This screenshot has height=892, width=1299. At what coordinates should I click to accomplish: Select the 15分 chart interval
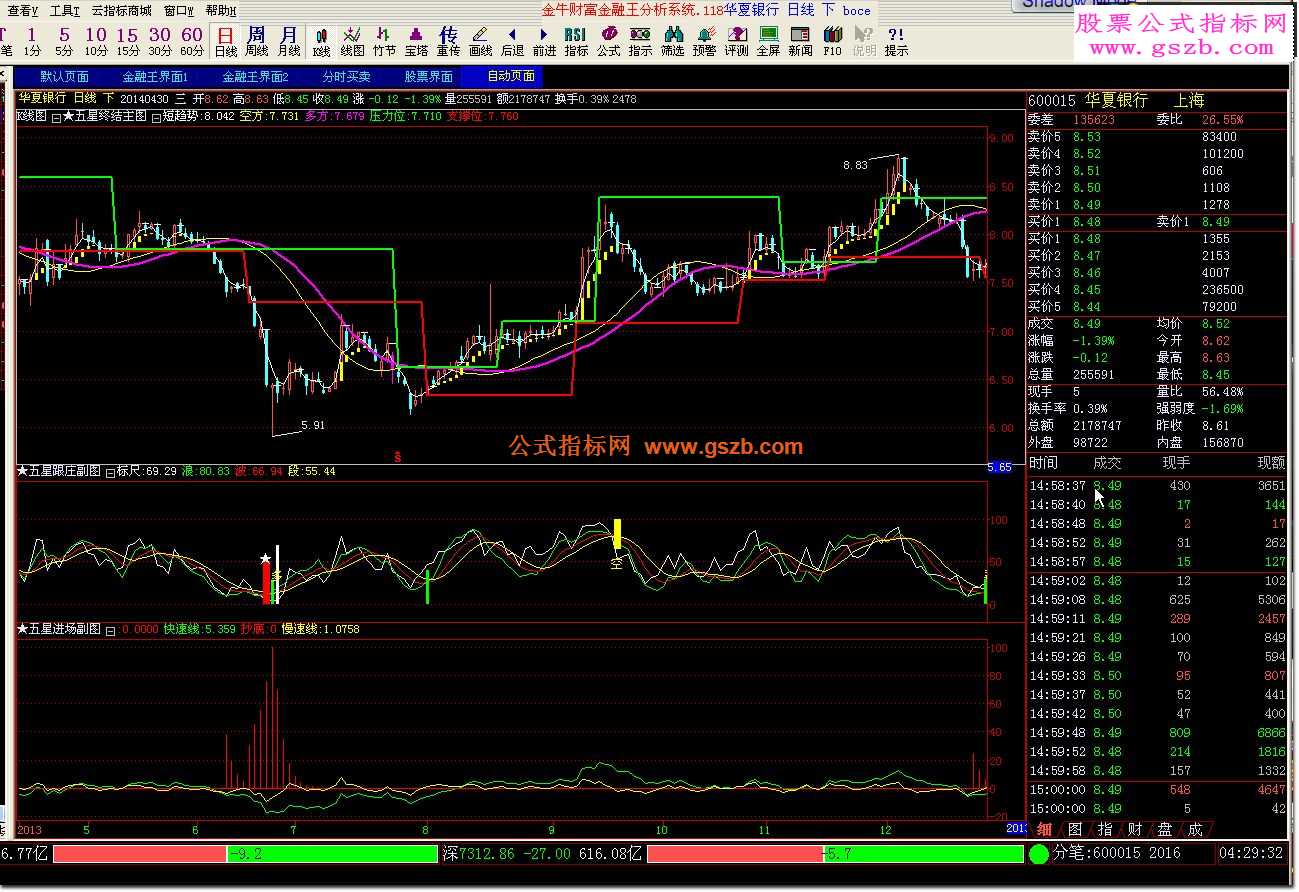[x=128, y=41]
